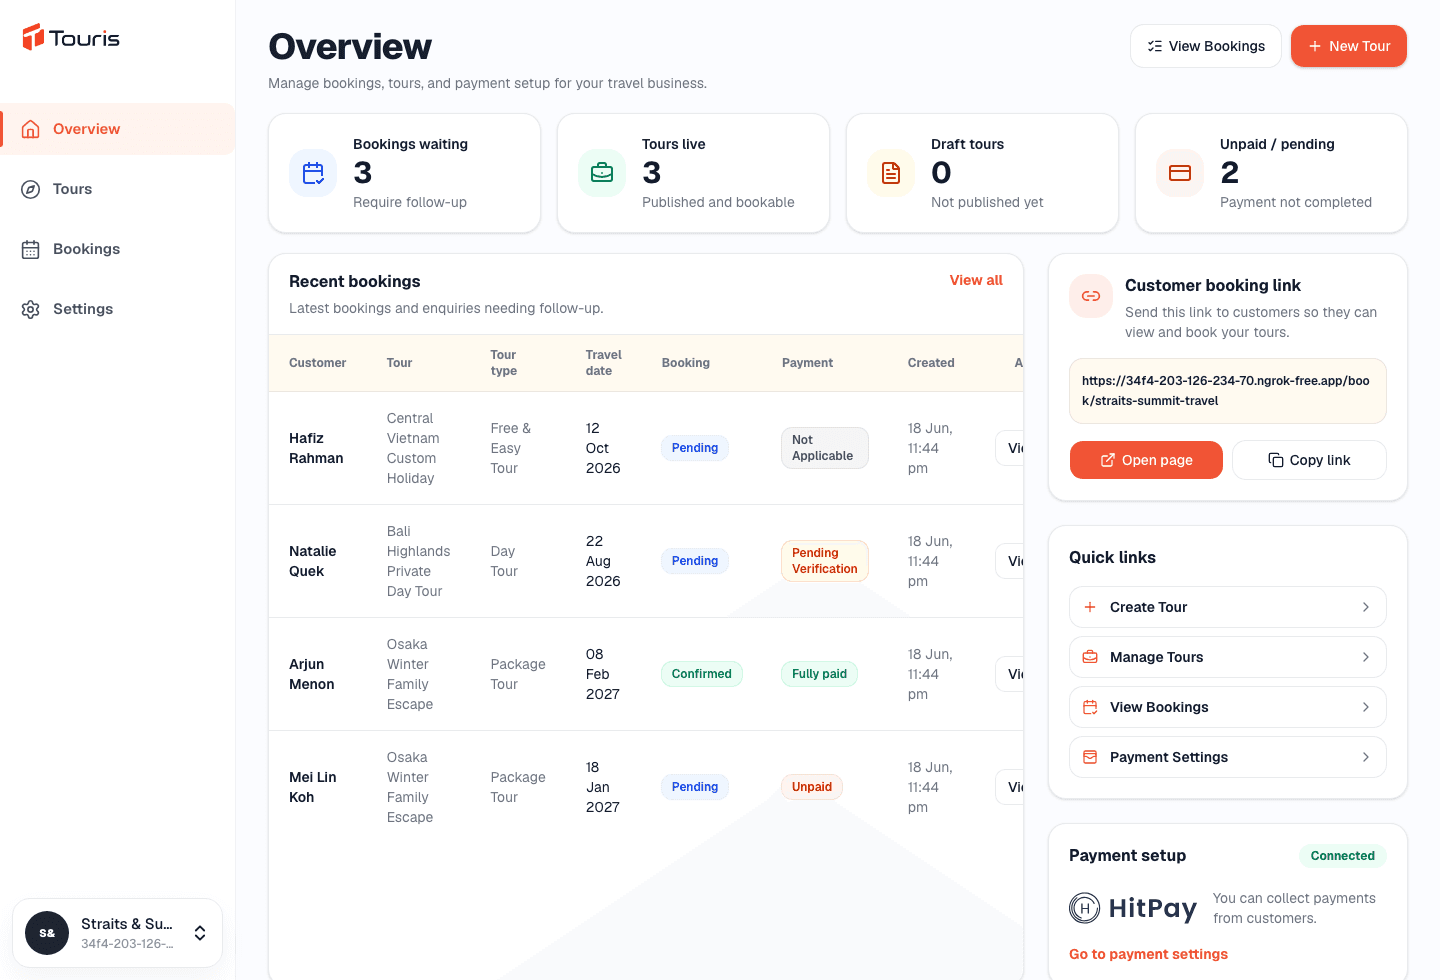Image resolution: width=1440 pixels, height=980 pixels.
Task: Click Pending badge for Mei Lin Koh
Action: click(695, 787)
